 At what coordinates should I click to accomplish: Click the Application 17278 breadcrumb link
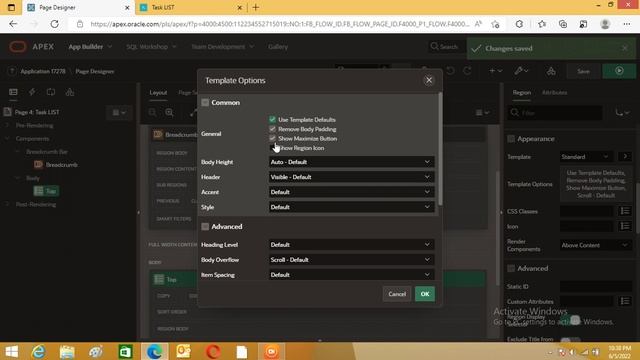43,71
